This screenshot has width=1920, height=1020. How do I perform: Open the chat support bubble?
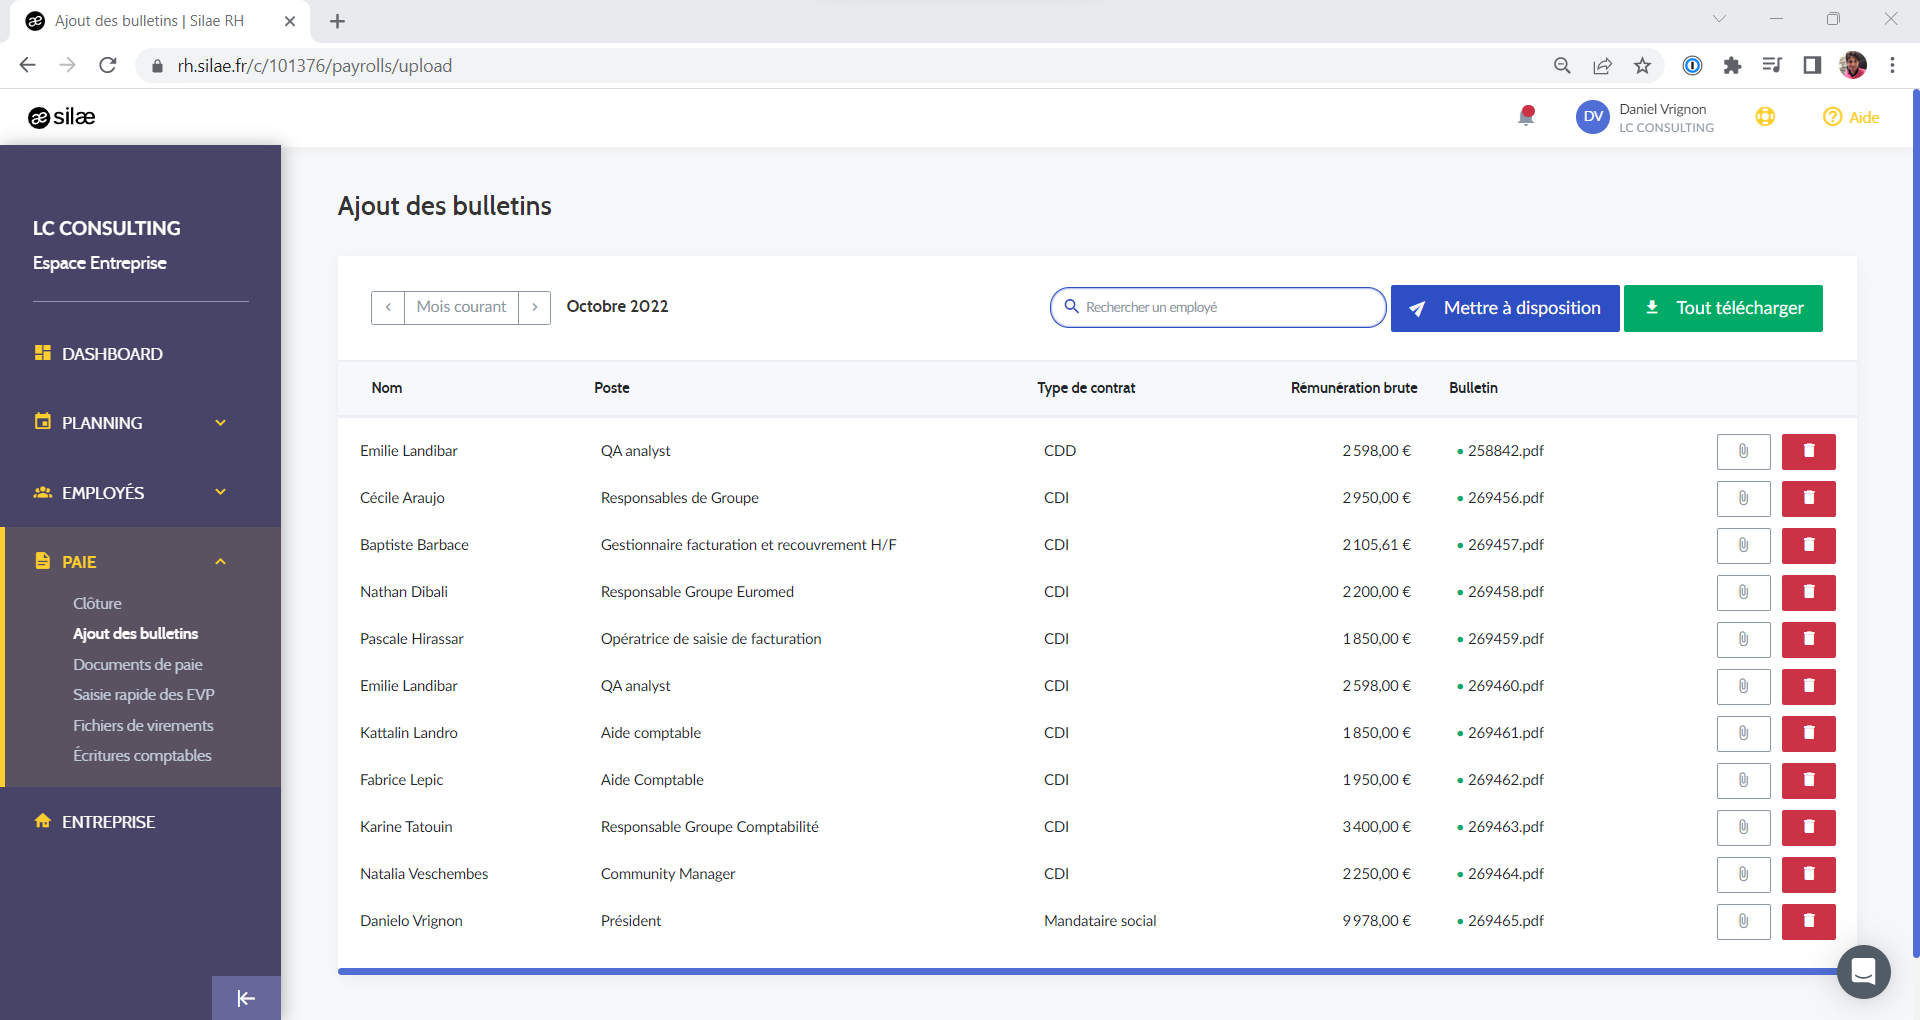point(1863,971)
